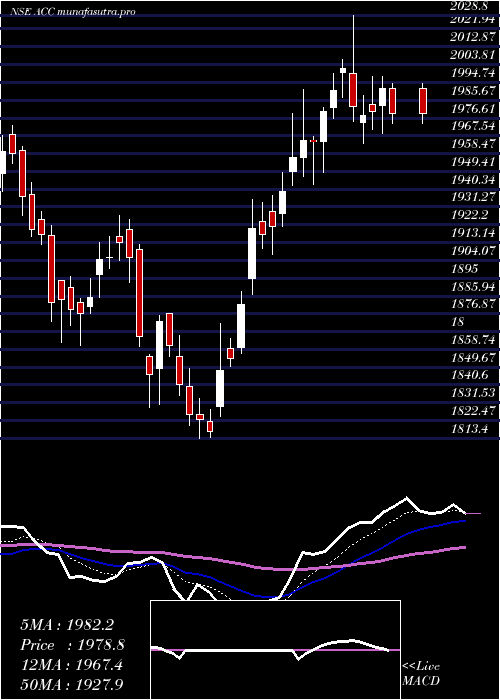Select the 2003.81 price axis label
Screen dimensions: 500x700
click(474, 54)
